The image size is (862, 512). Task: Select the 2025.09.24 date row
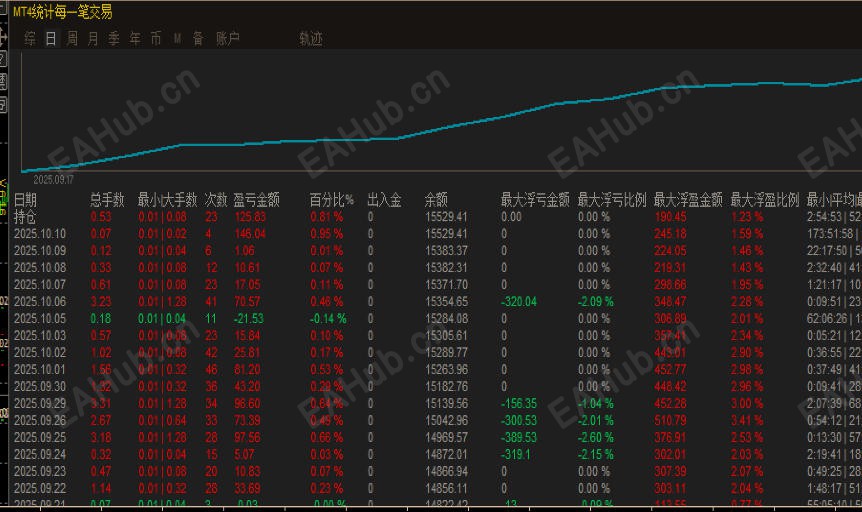(438, 455)
